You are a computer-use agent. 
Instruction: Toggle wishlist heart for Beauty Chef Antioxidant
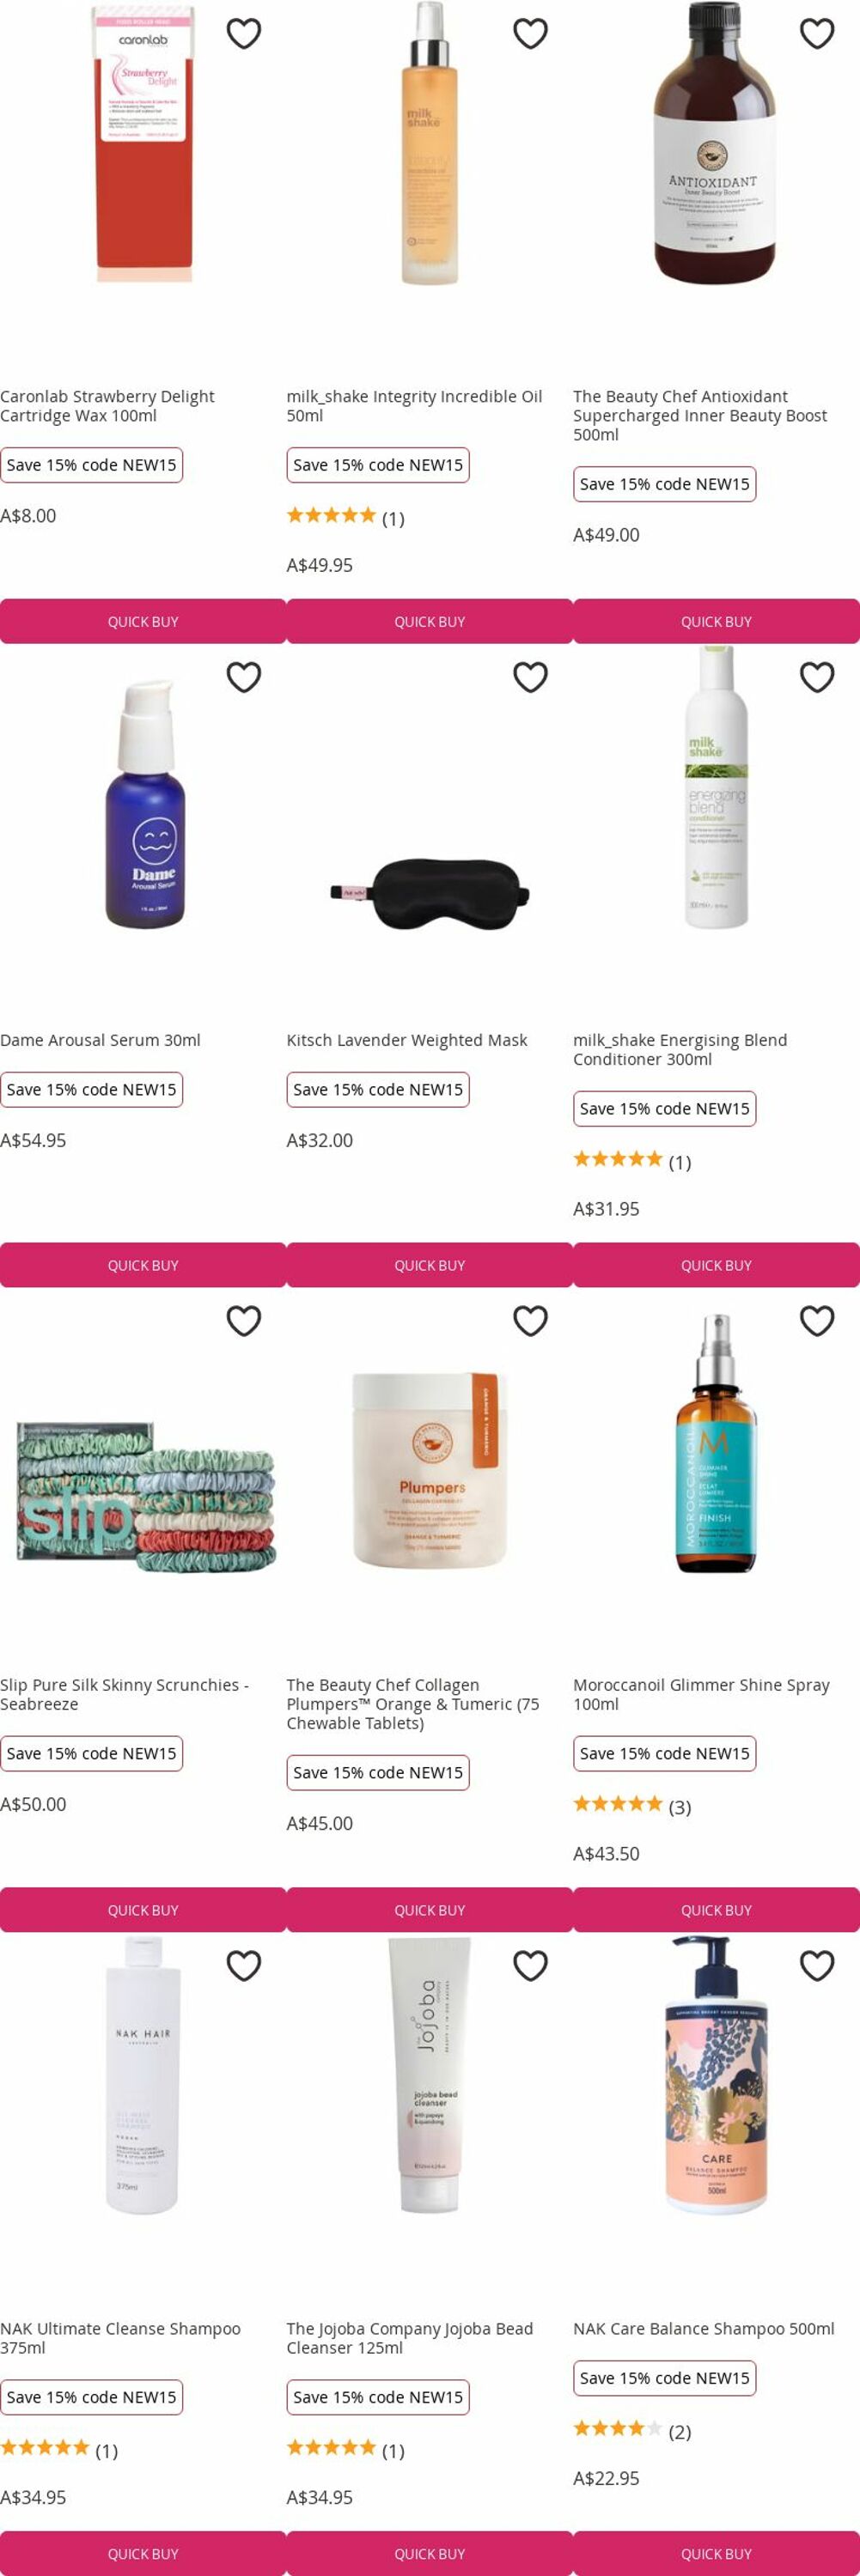point(817,34)
